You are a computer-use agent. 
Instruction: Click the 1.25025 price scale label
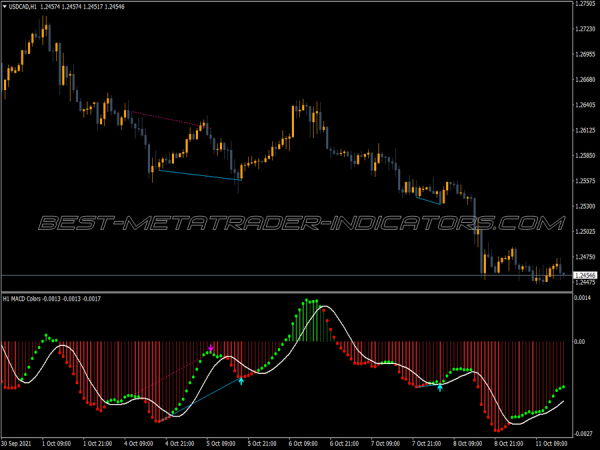pyautogui.click(x=585, y=232)
